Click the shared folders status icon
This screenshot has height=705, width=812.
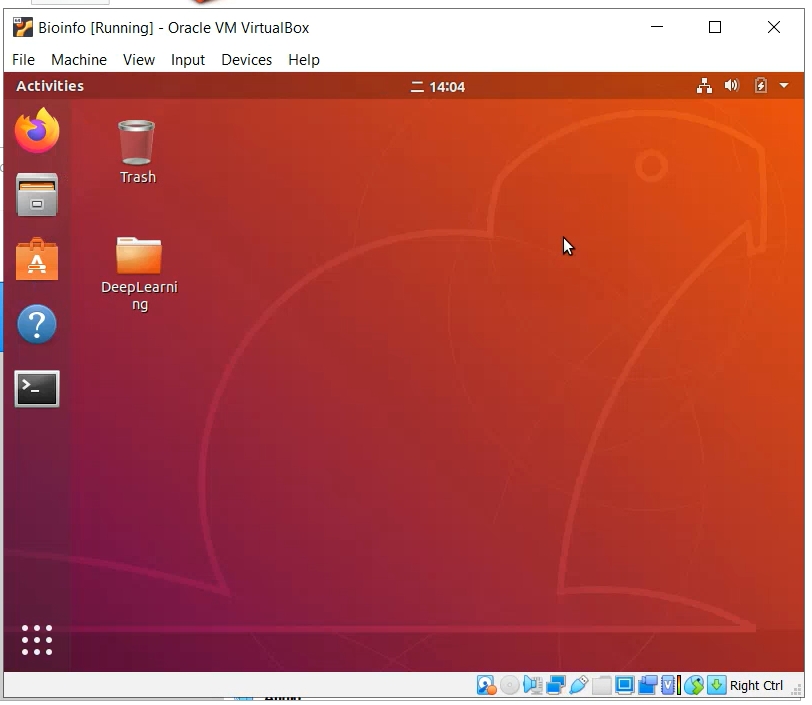click(x=602, y=686)
